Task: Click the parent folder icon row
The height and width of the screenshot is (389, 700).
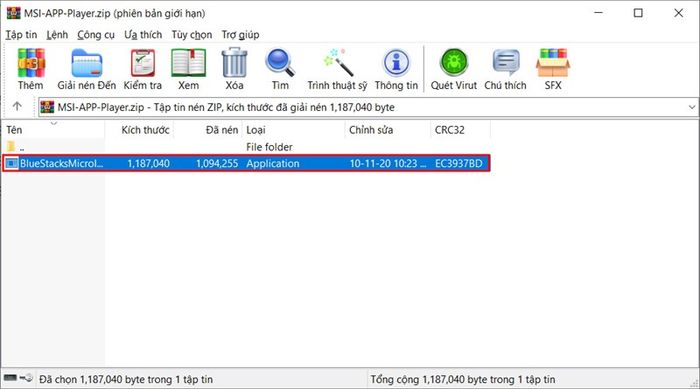Action: click(x=11, y=146)
